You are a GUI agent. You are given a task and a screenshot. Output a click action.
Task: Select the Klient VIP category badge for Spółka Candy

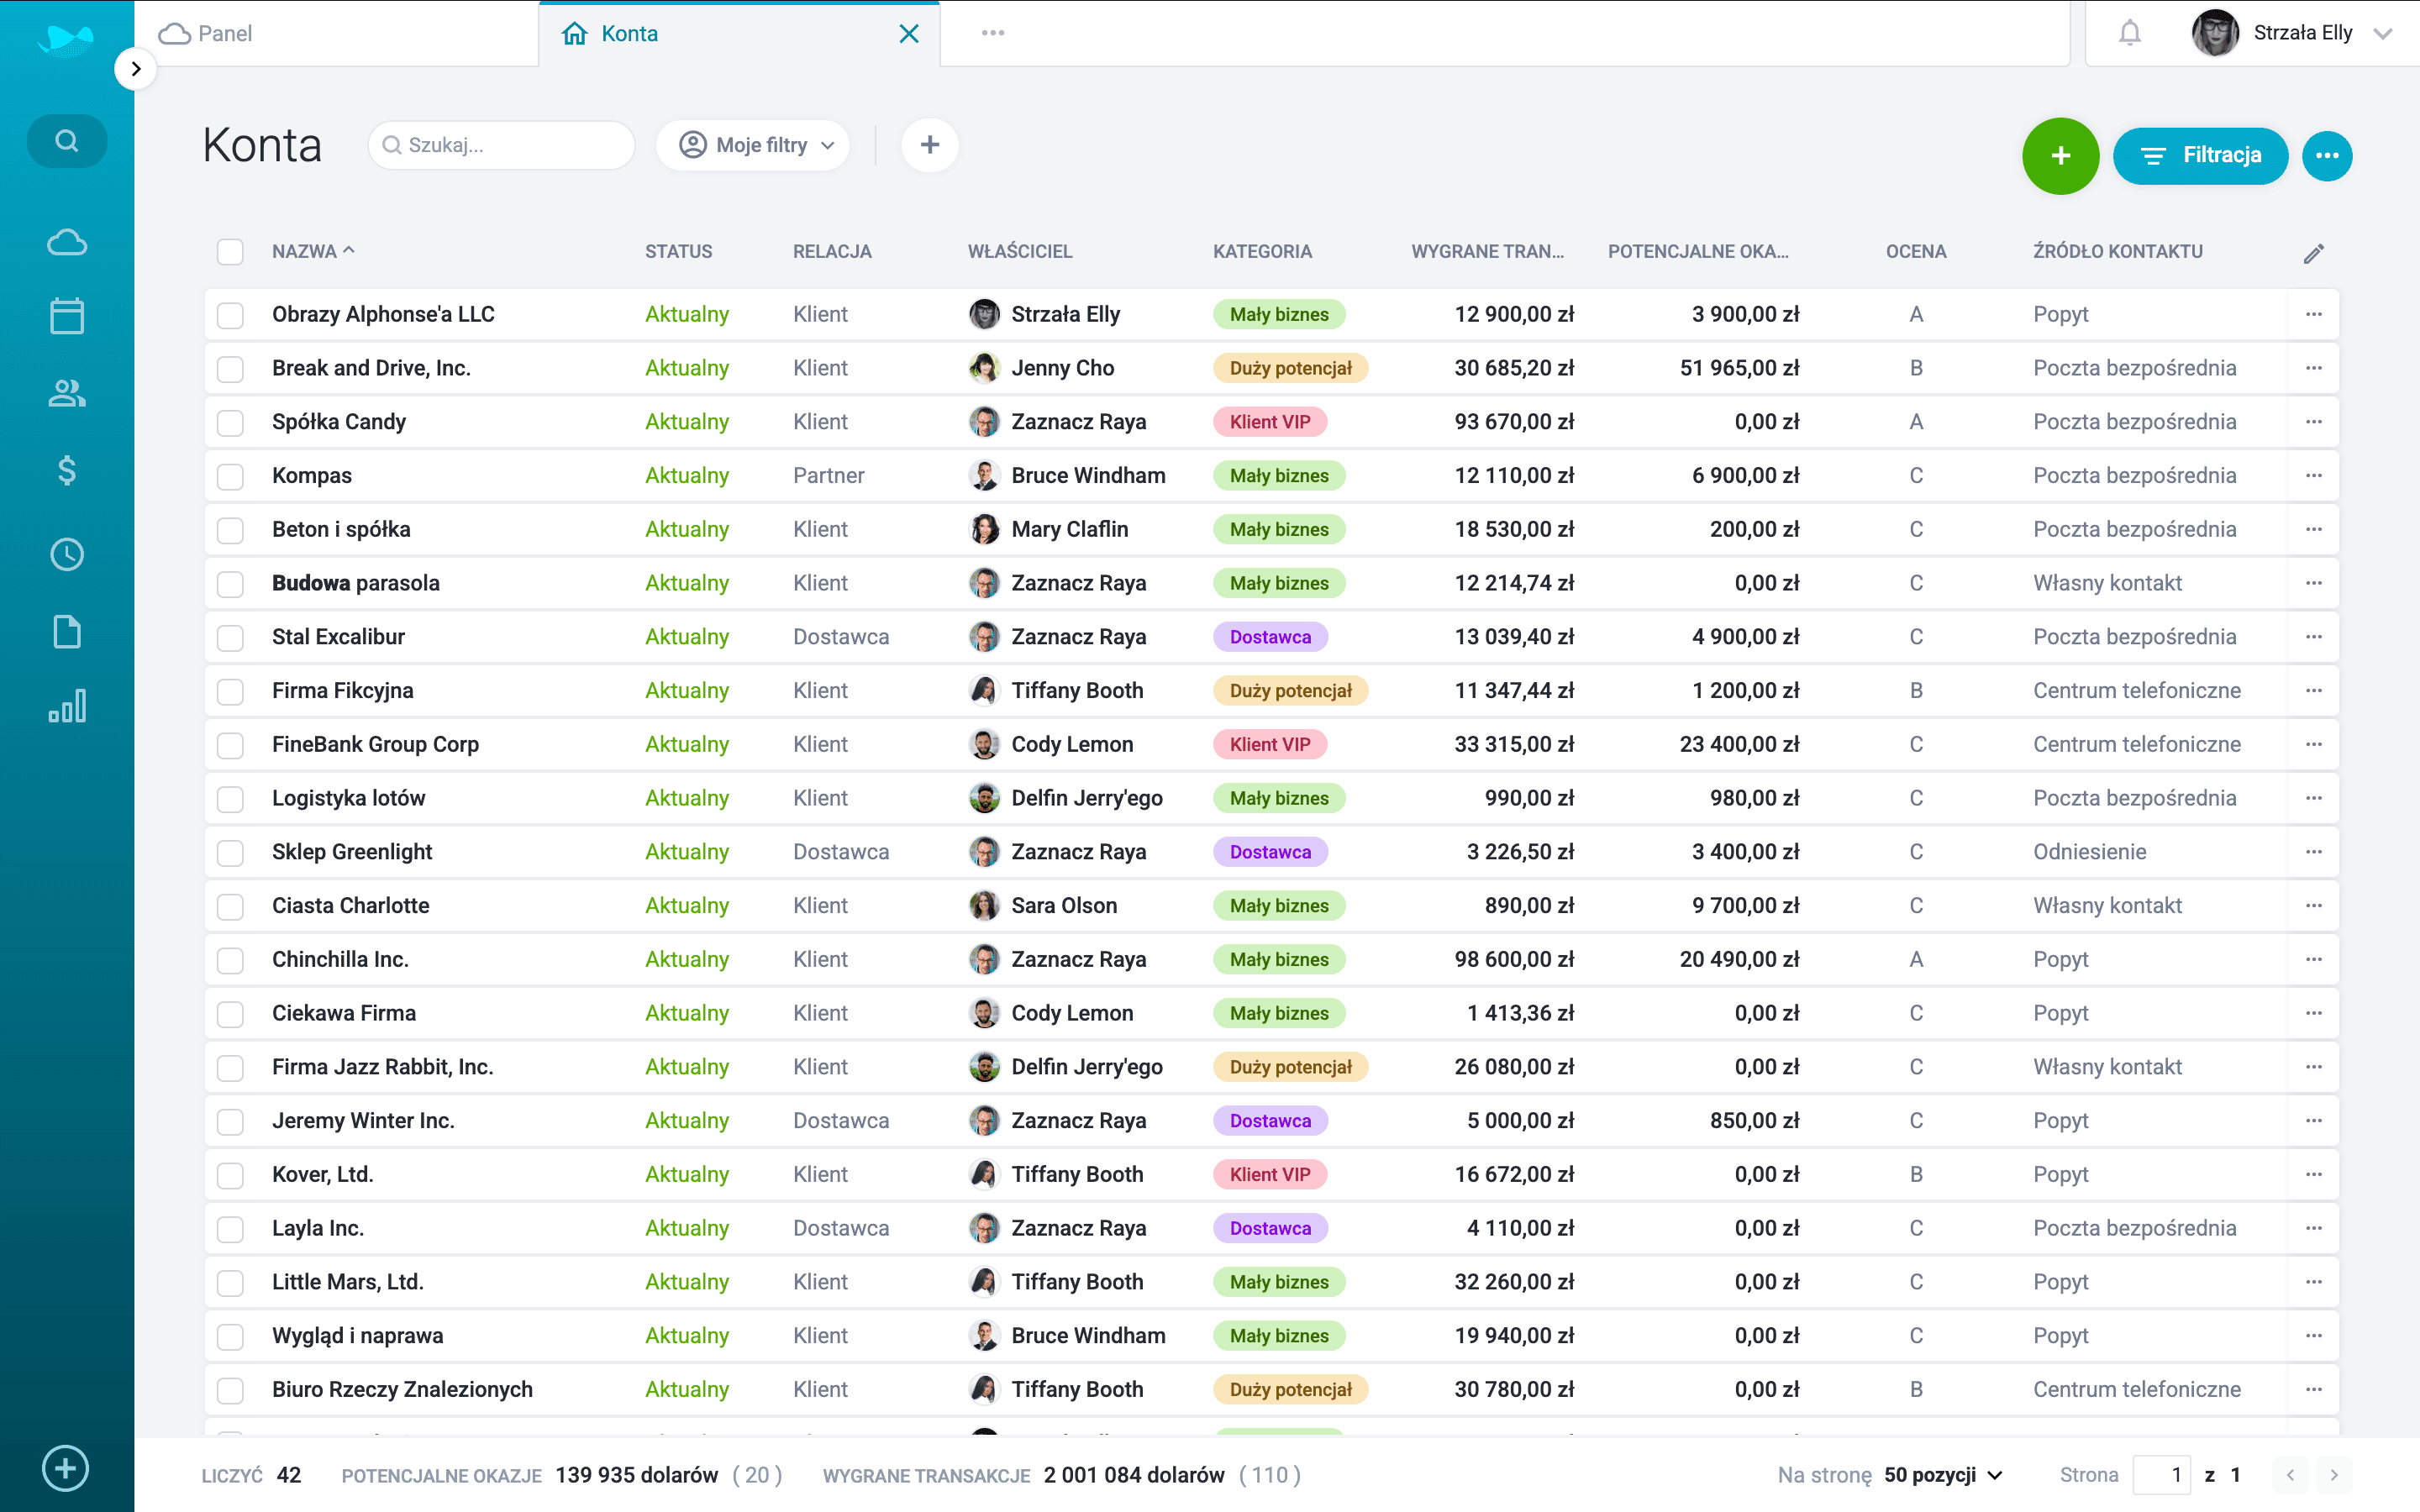[1270, 421]
